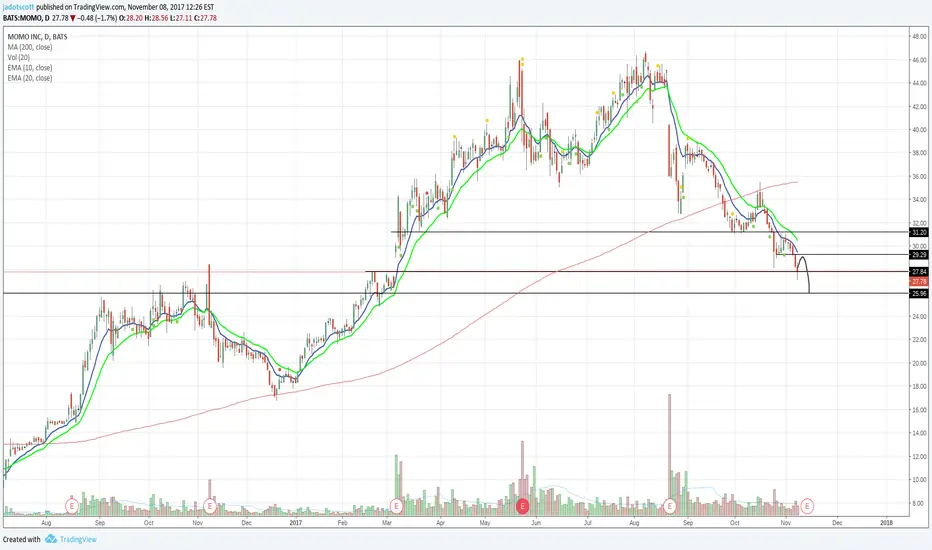Select the E earnings marker above Mar label
This screenshot has height=550, width=932.
pos(396,507)
